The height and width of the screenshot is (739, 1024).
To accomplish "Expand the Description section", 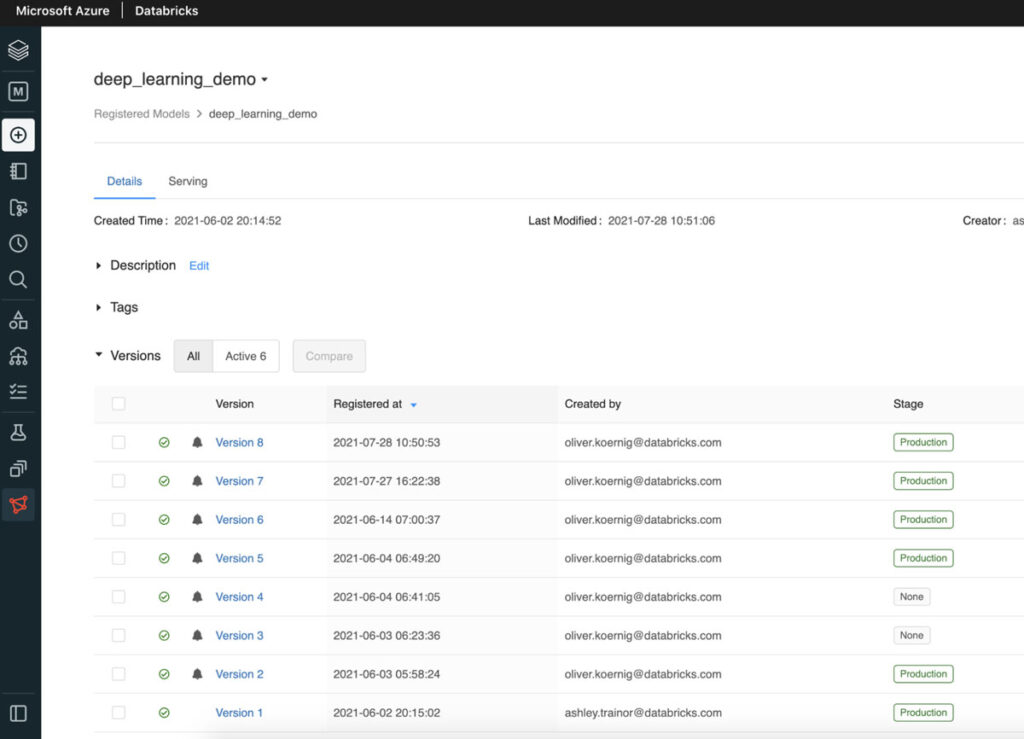I will pyautogui.click(x=98, y=265).
